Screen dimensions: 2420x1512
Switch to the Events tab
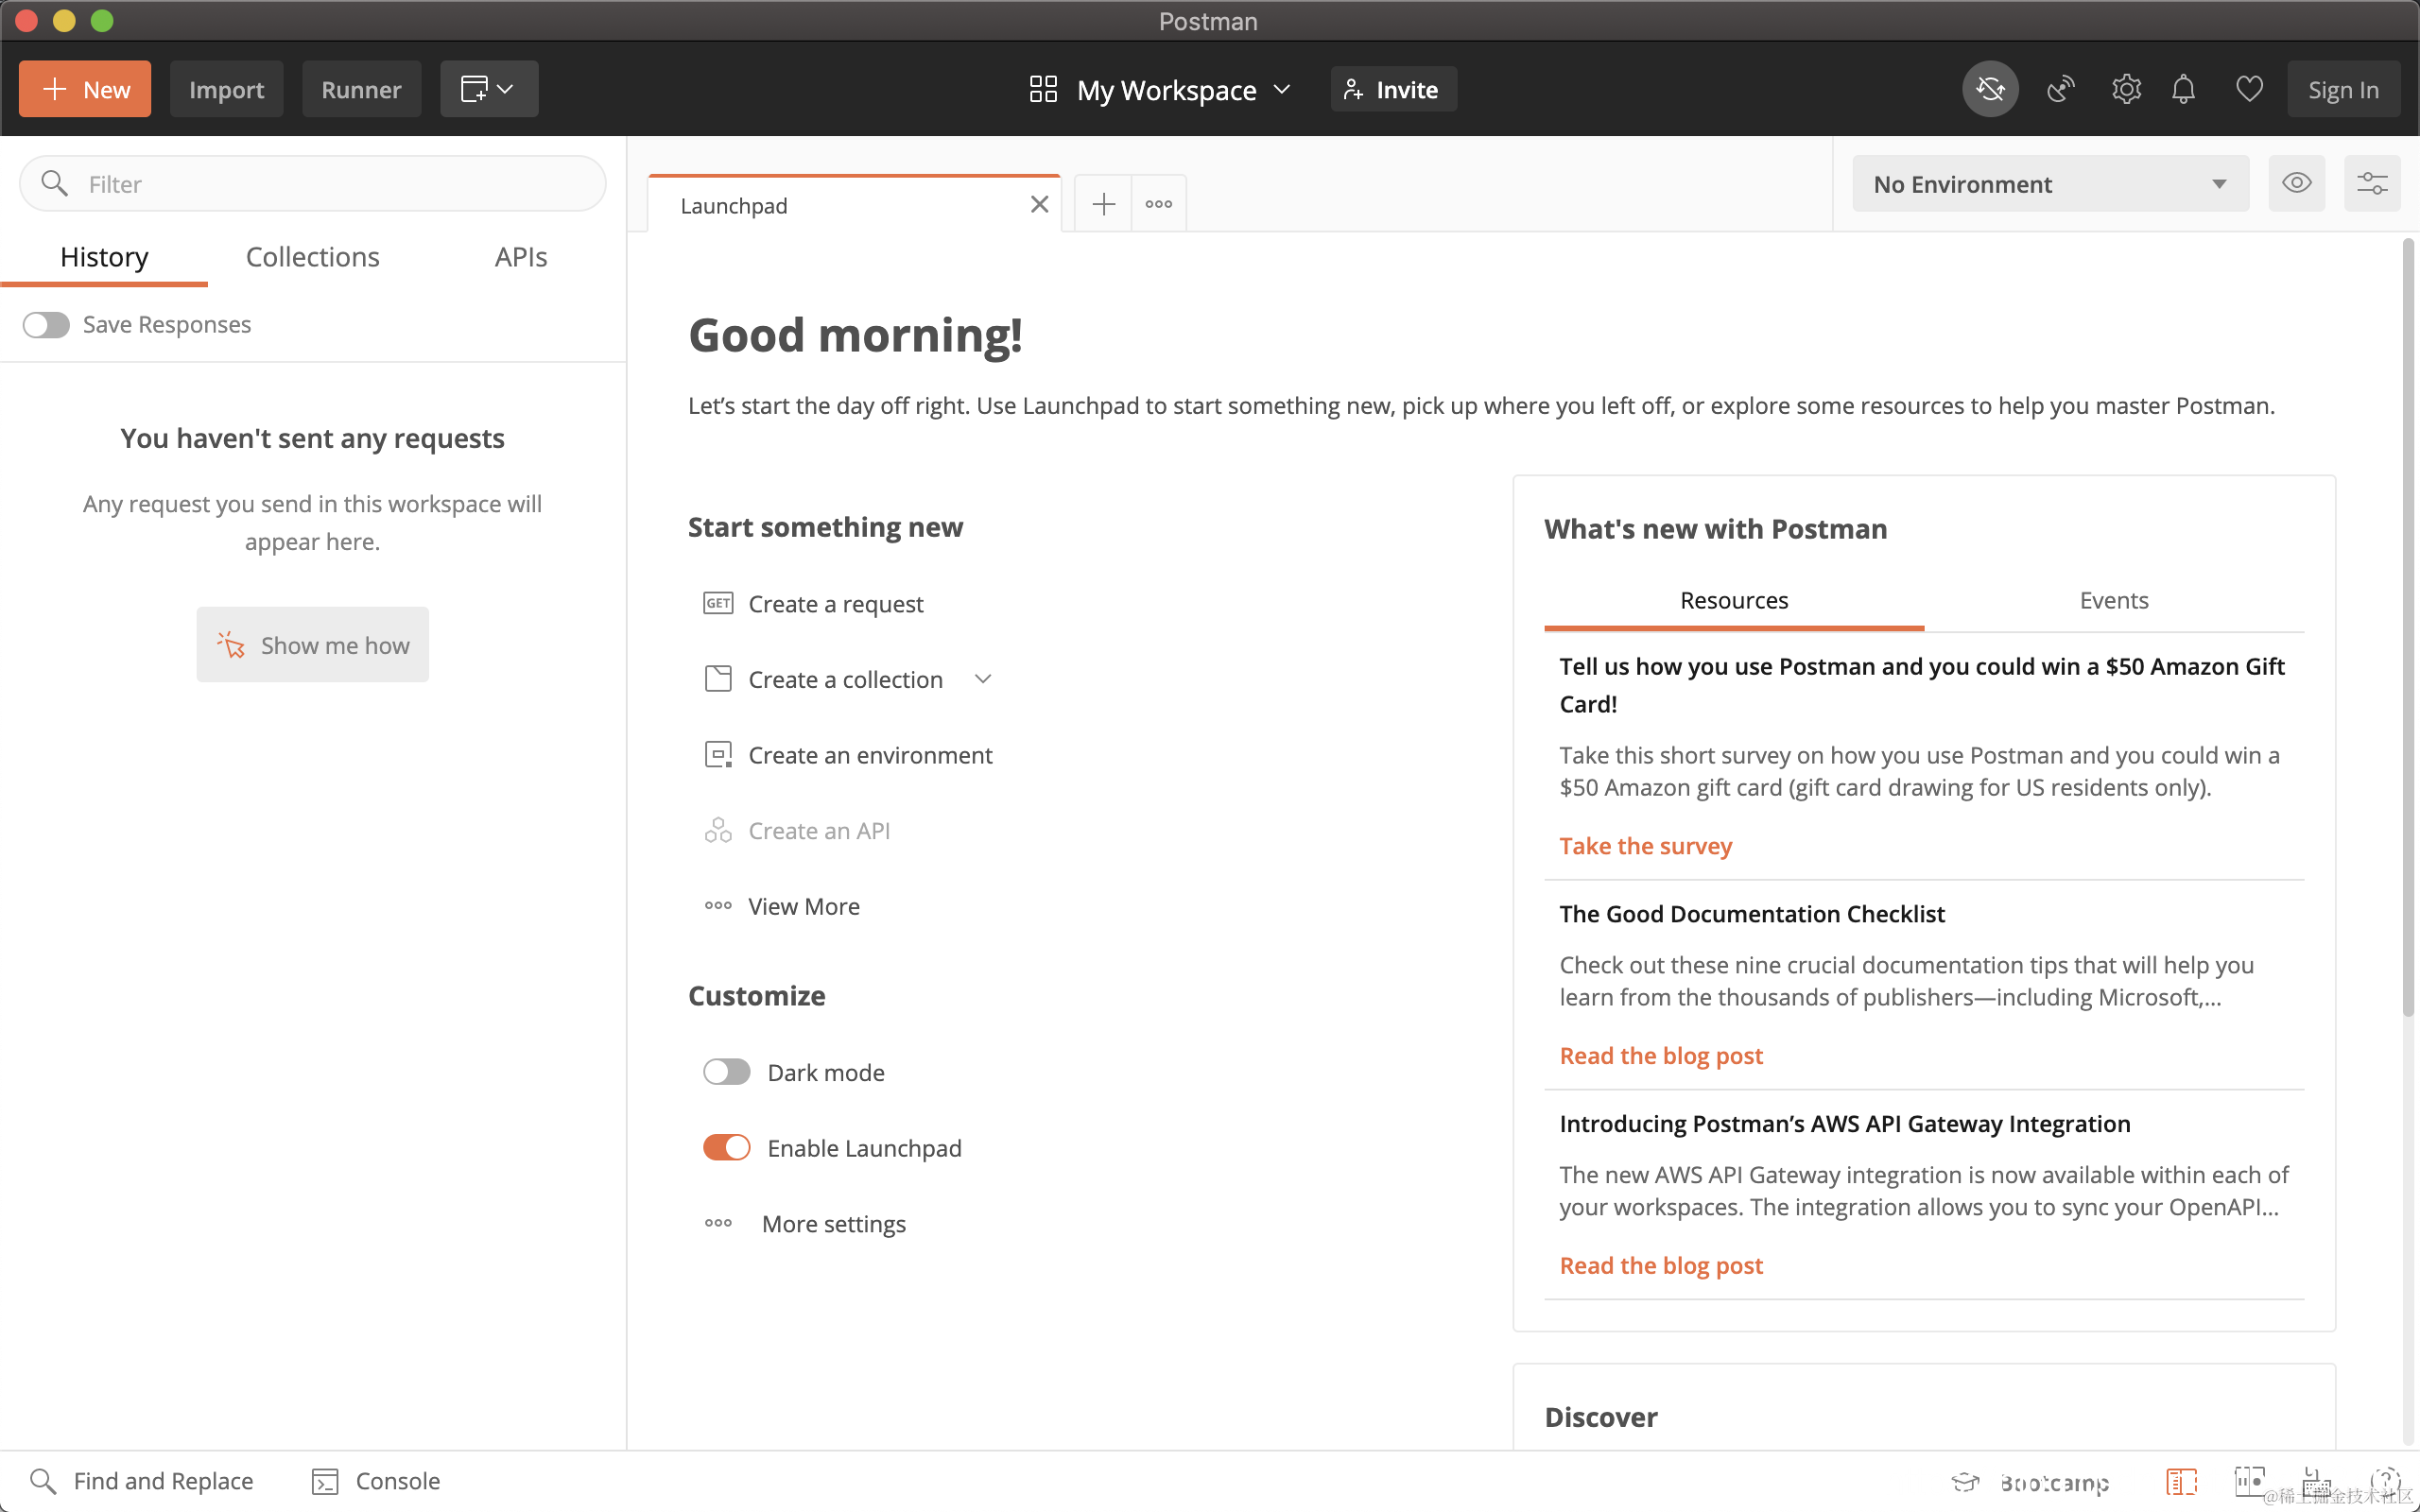tap(2113, 600)
